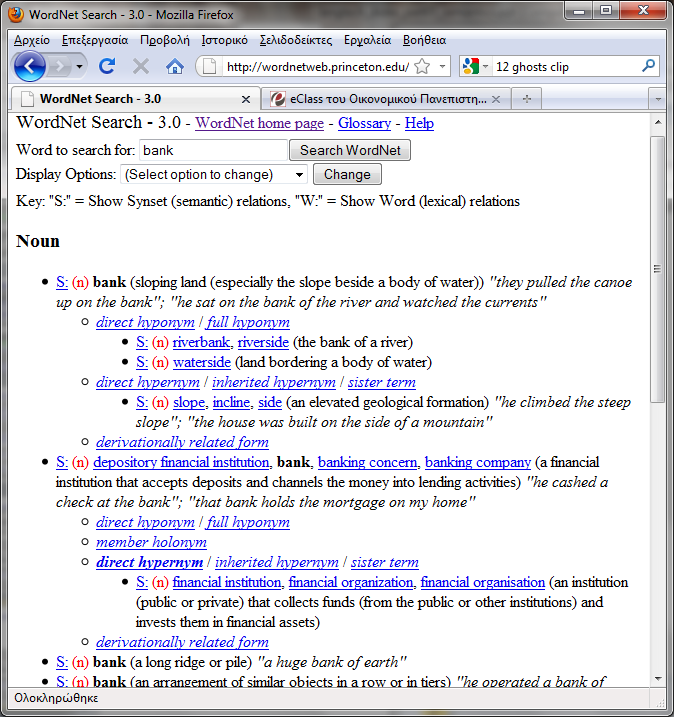Open the banking company link
This screenshot has width=674, height=717.
pos(478,462)
